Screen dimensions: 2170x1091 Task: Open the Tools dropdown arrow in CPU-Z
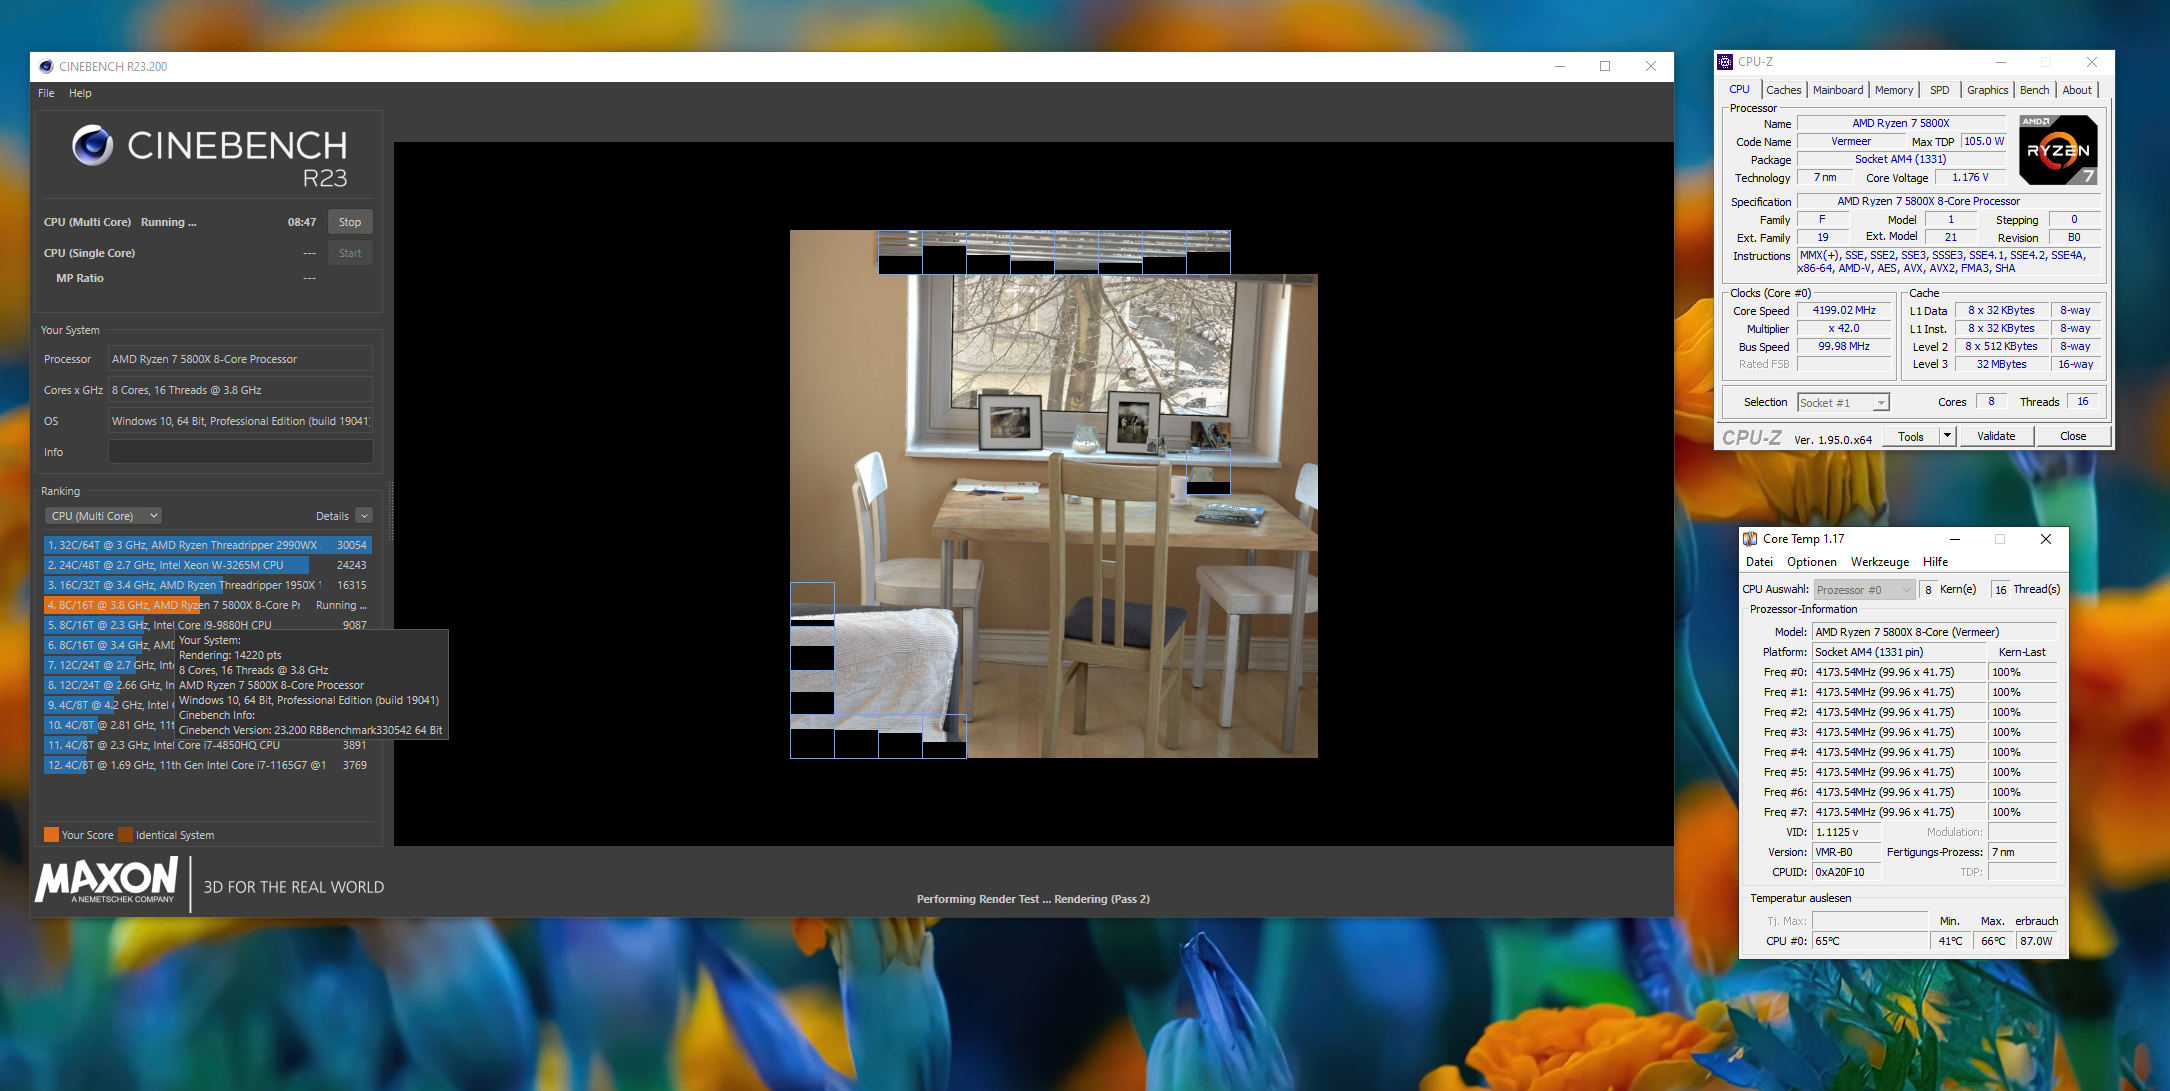(1946, 436)
